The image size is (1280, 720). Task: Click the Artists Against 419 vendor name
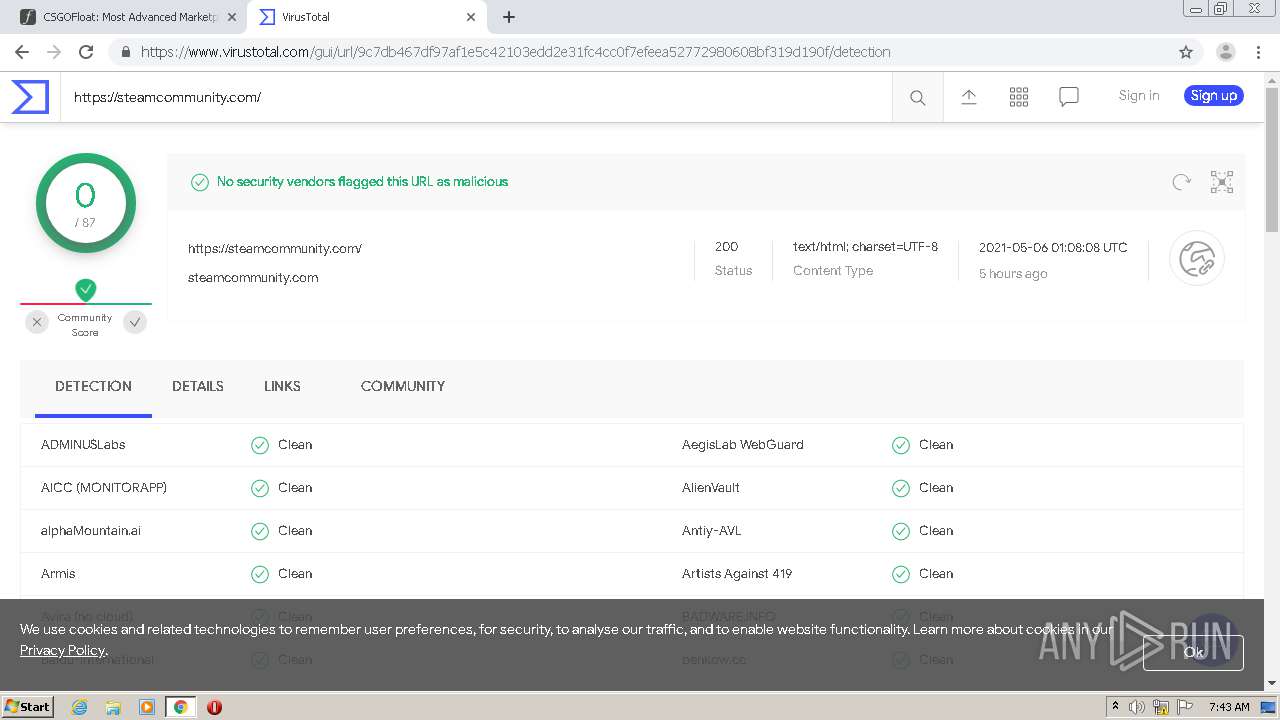pos(737,574)
